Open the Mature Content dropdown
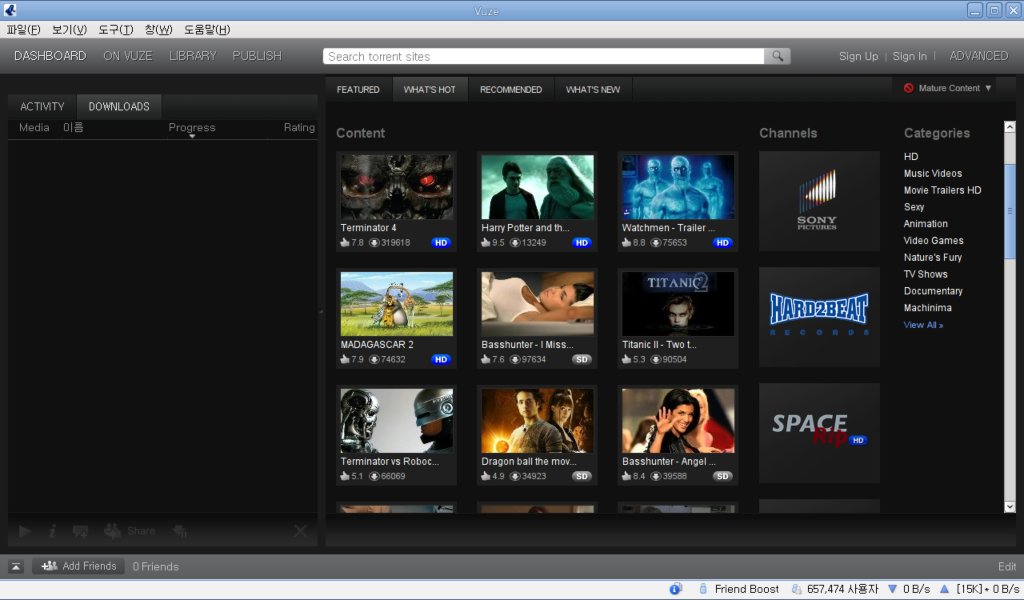This screenshot has height=600, width=1024. click(948, 88)
